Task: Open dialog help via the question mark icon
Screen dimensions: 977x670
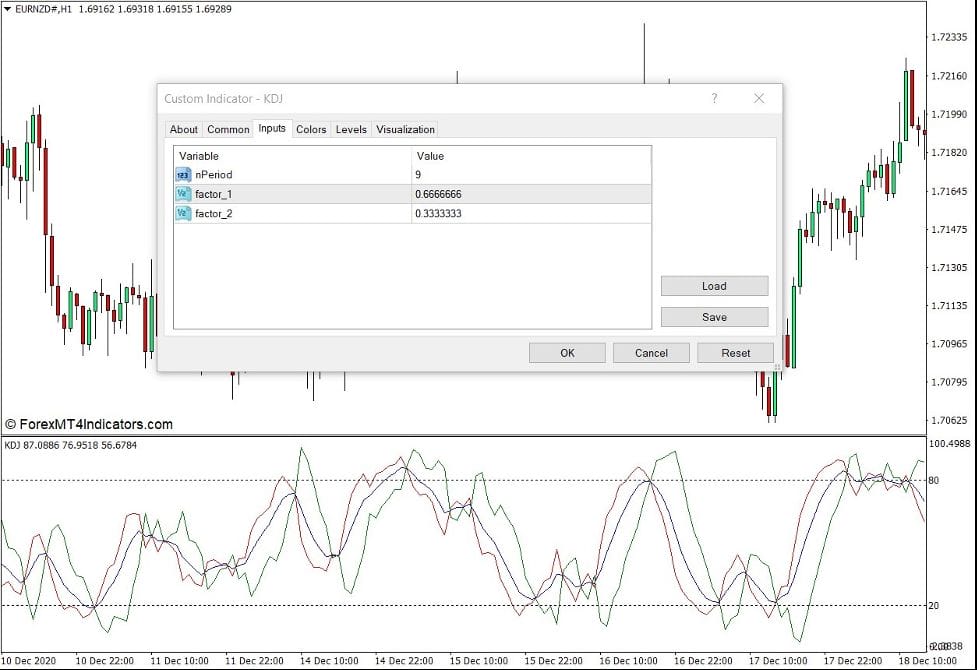Action: click(714, 98)
